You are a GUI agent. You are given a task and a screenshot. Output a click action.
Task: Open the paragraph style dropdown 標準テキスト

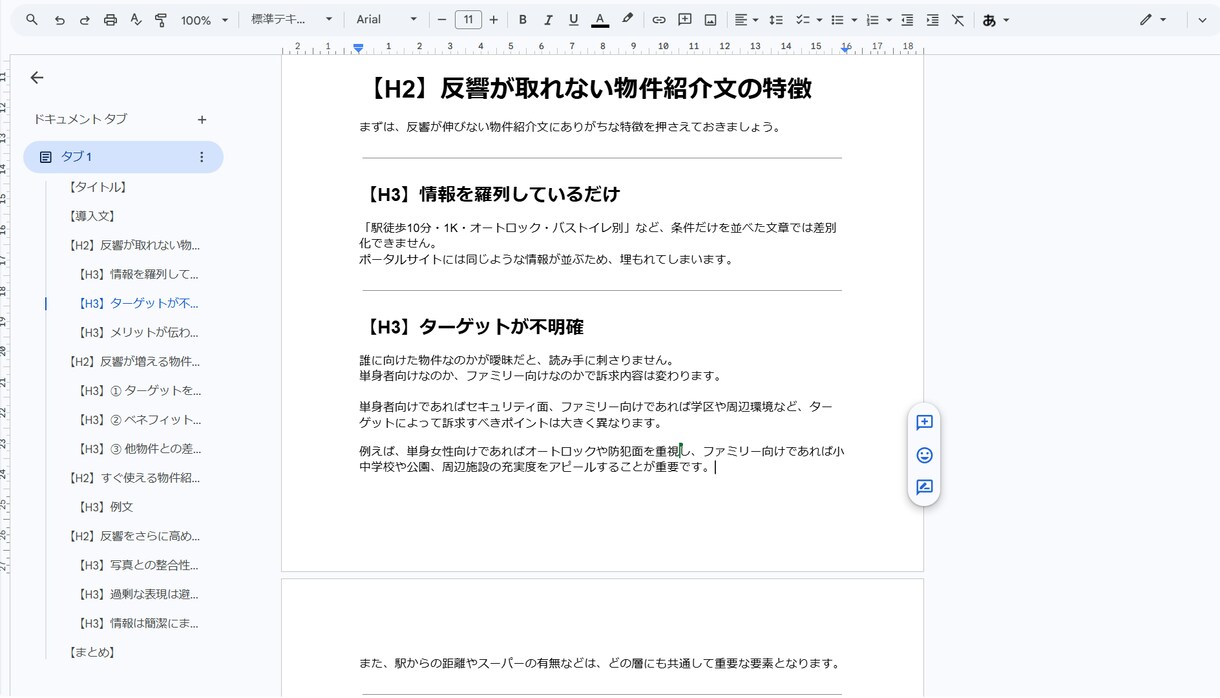click(x=291, y=20)
